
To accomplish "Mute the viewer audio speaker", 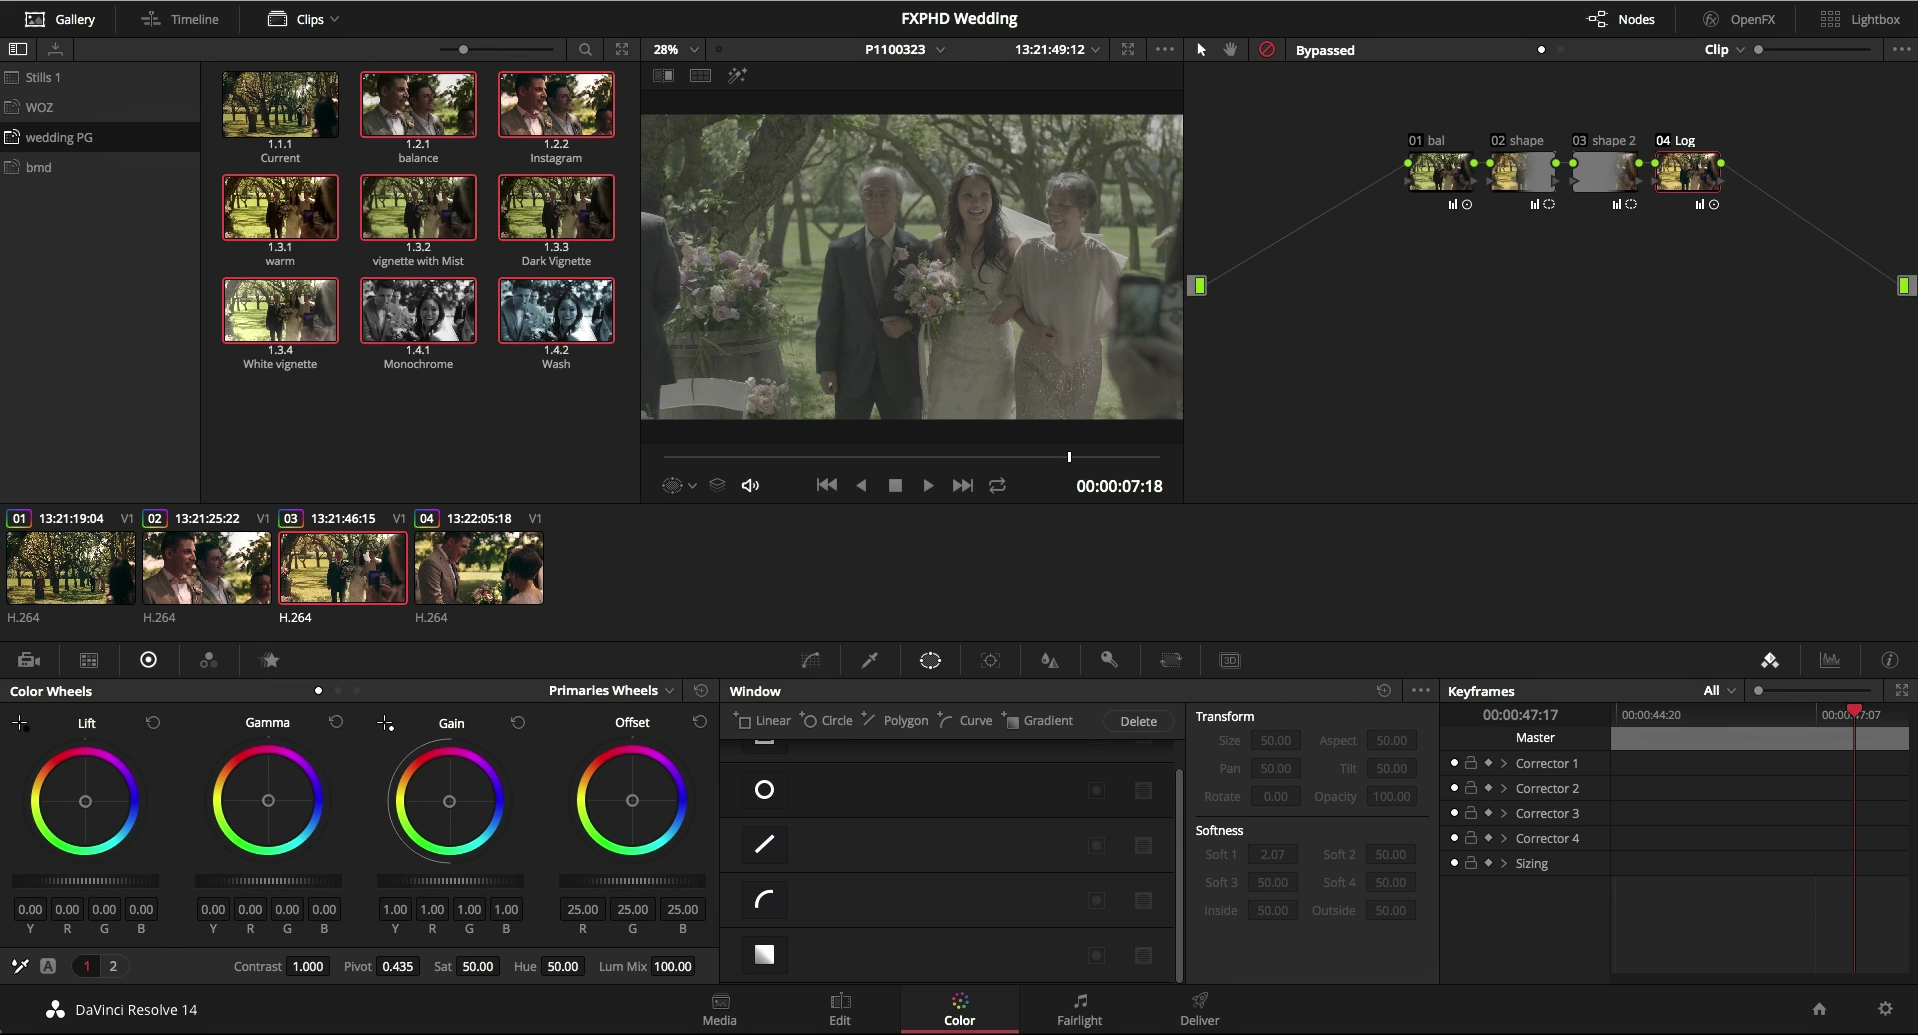I will [750, 485].
